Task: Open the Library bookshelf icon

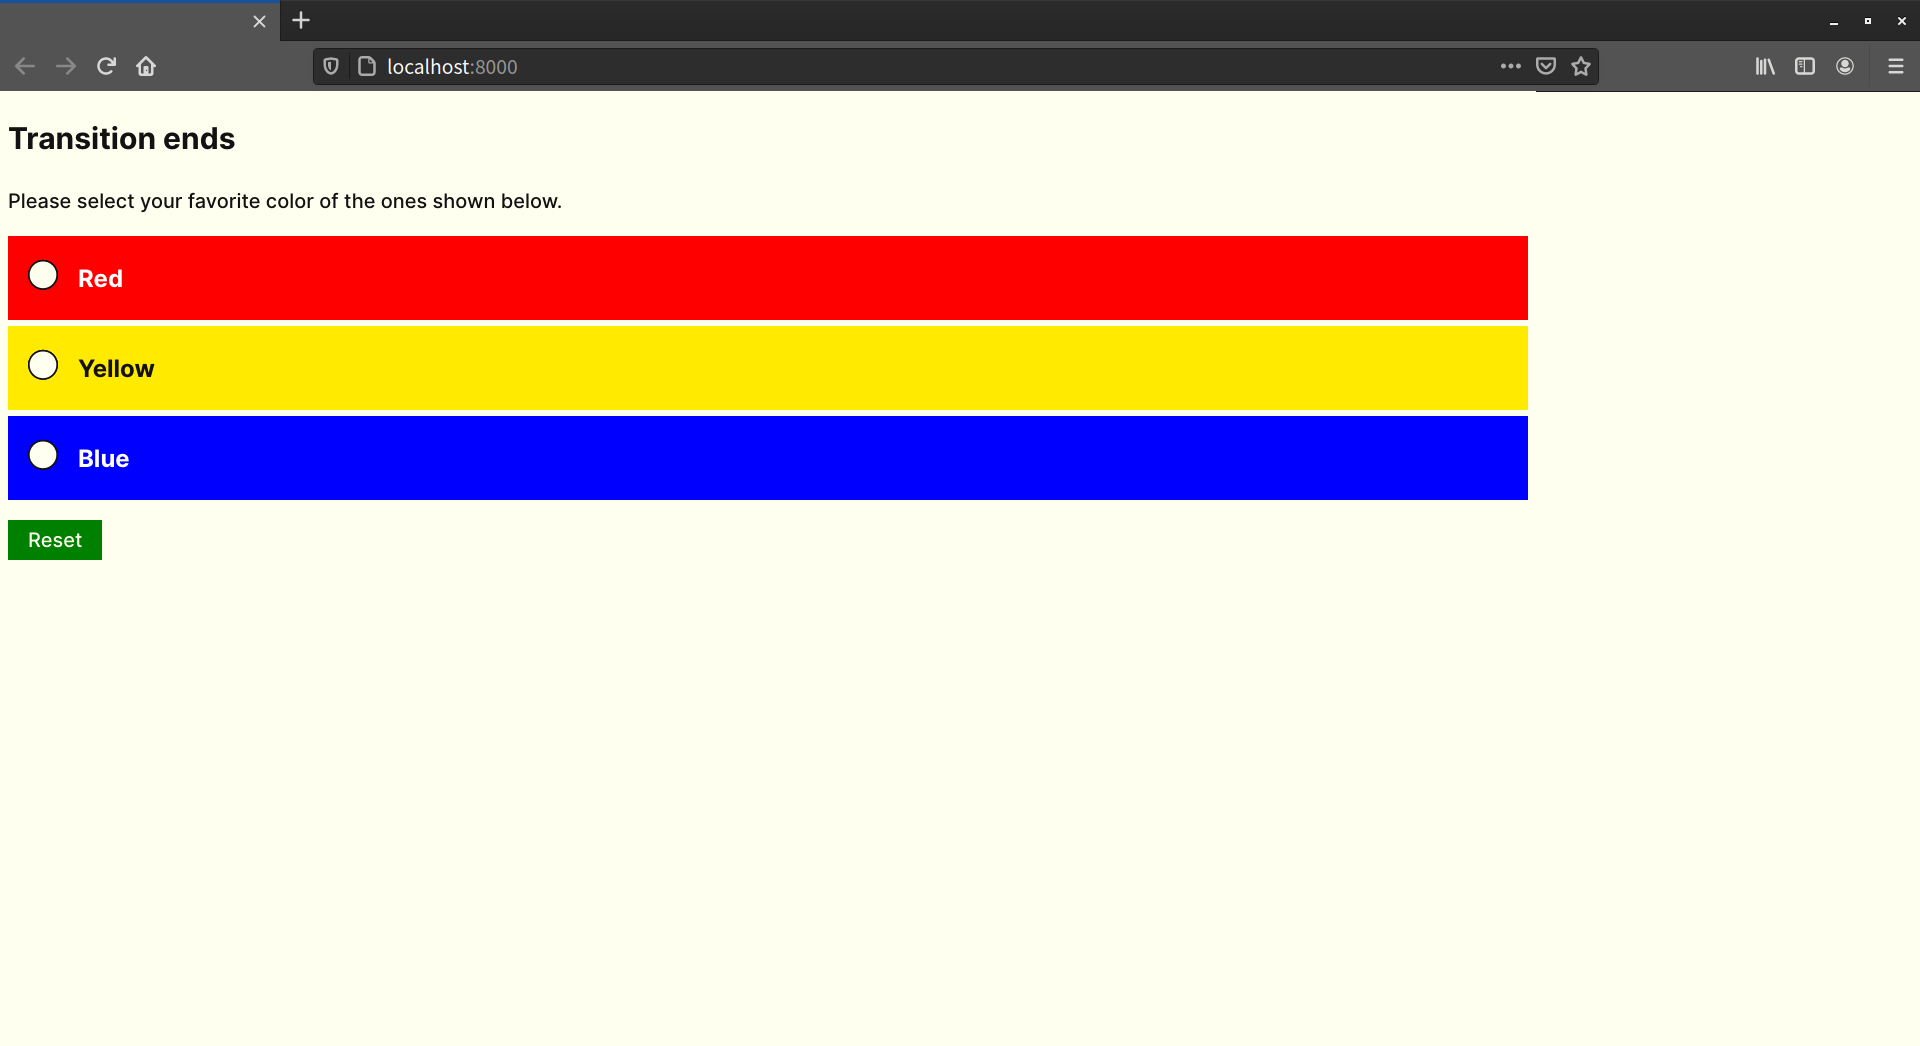Action: click(1765, 67)
